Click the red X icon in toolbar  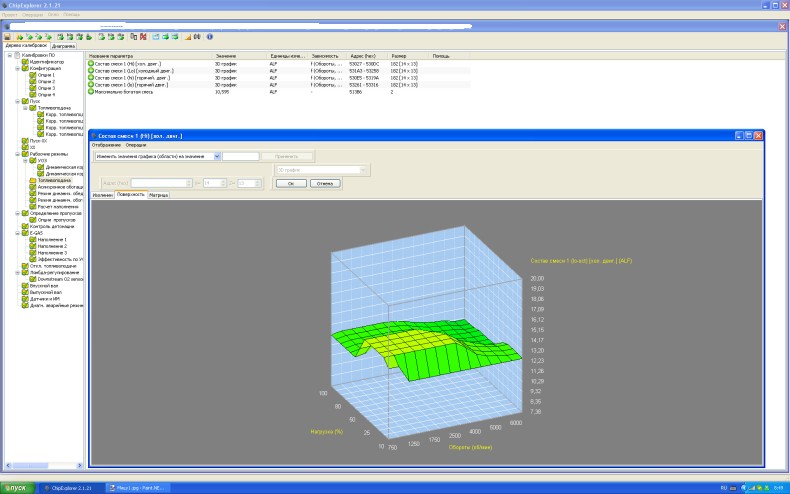click(144, 36)
